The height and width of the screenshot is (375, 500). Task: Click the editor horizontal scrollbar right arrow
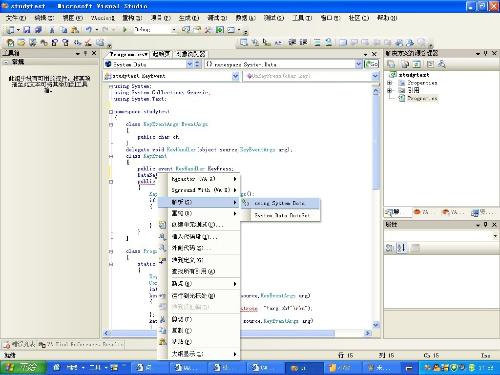[368, 333]
